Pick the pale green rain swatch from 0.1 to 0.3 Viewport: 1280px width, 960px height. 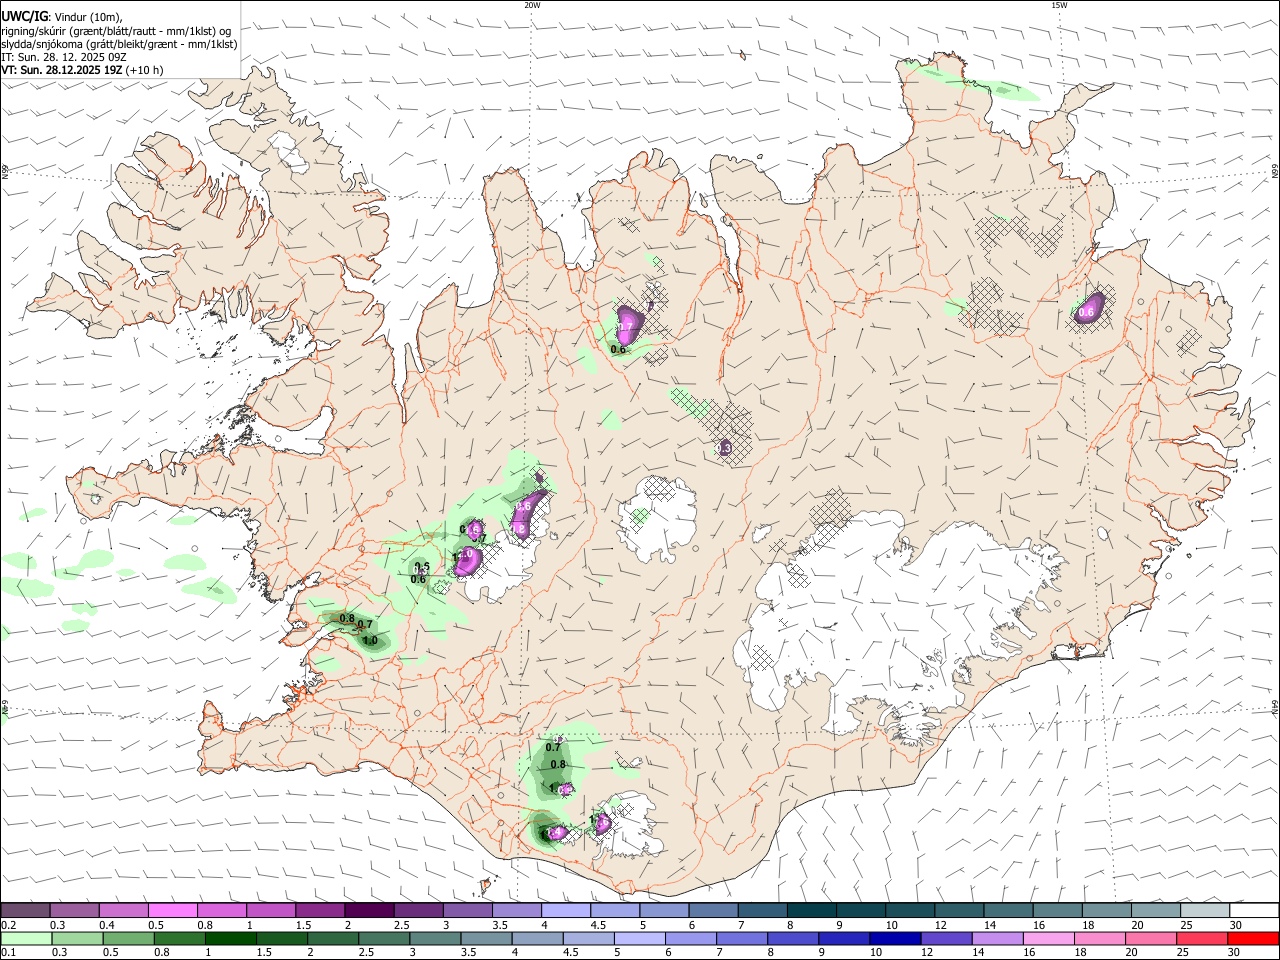(x=26, y=939)
